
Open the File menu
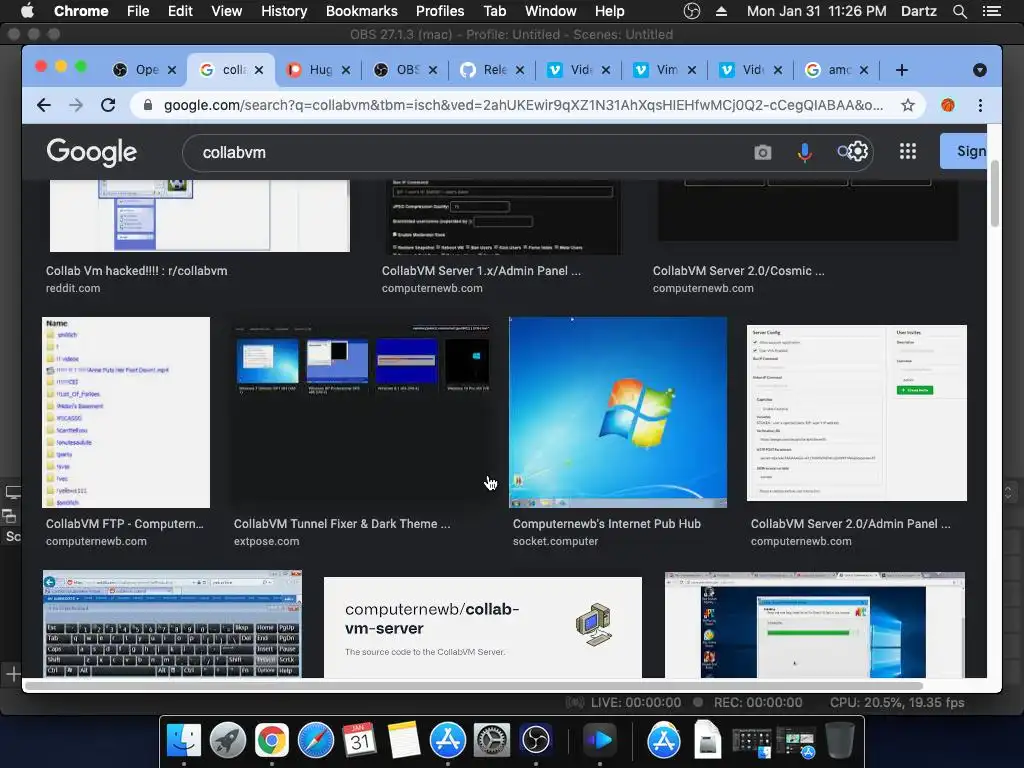click(x=138, y=11)
